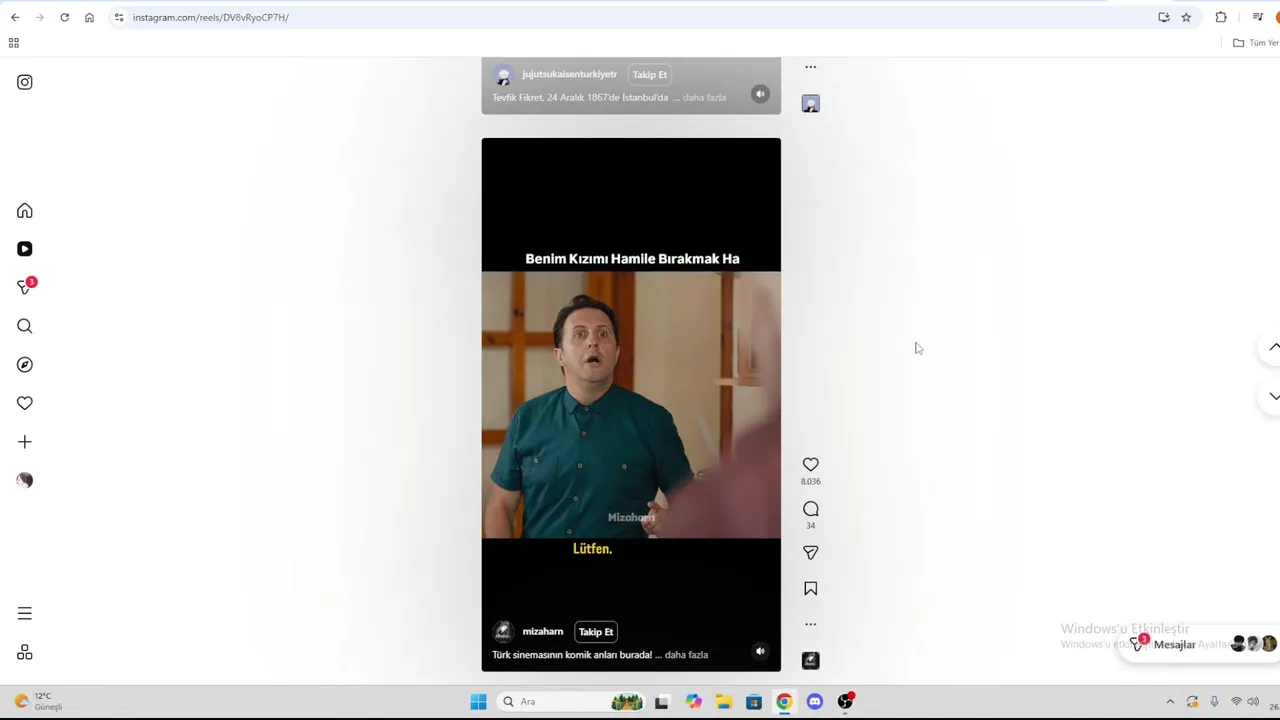Open the Chrome extensions puzzle icon

(1221, 17)
